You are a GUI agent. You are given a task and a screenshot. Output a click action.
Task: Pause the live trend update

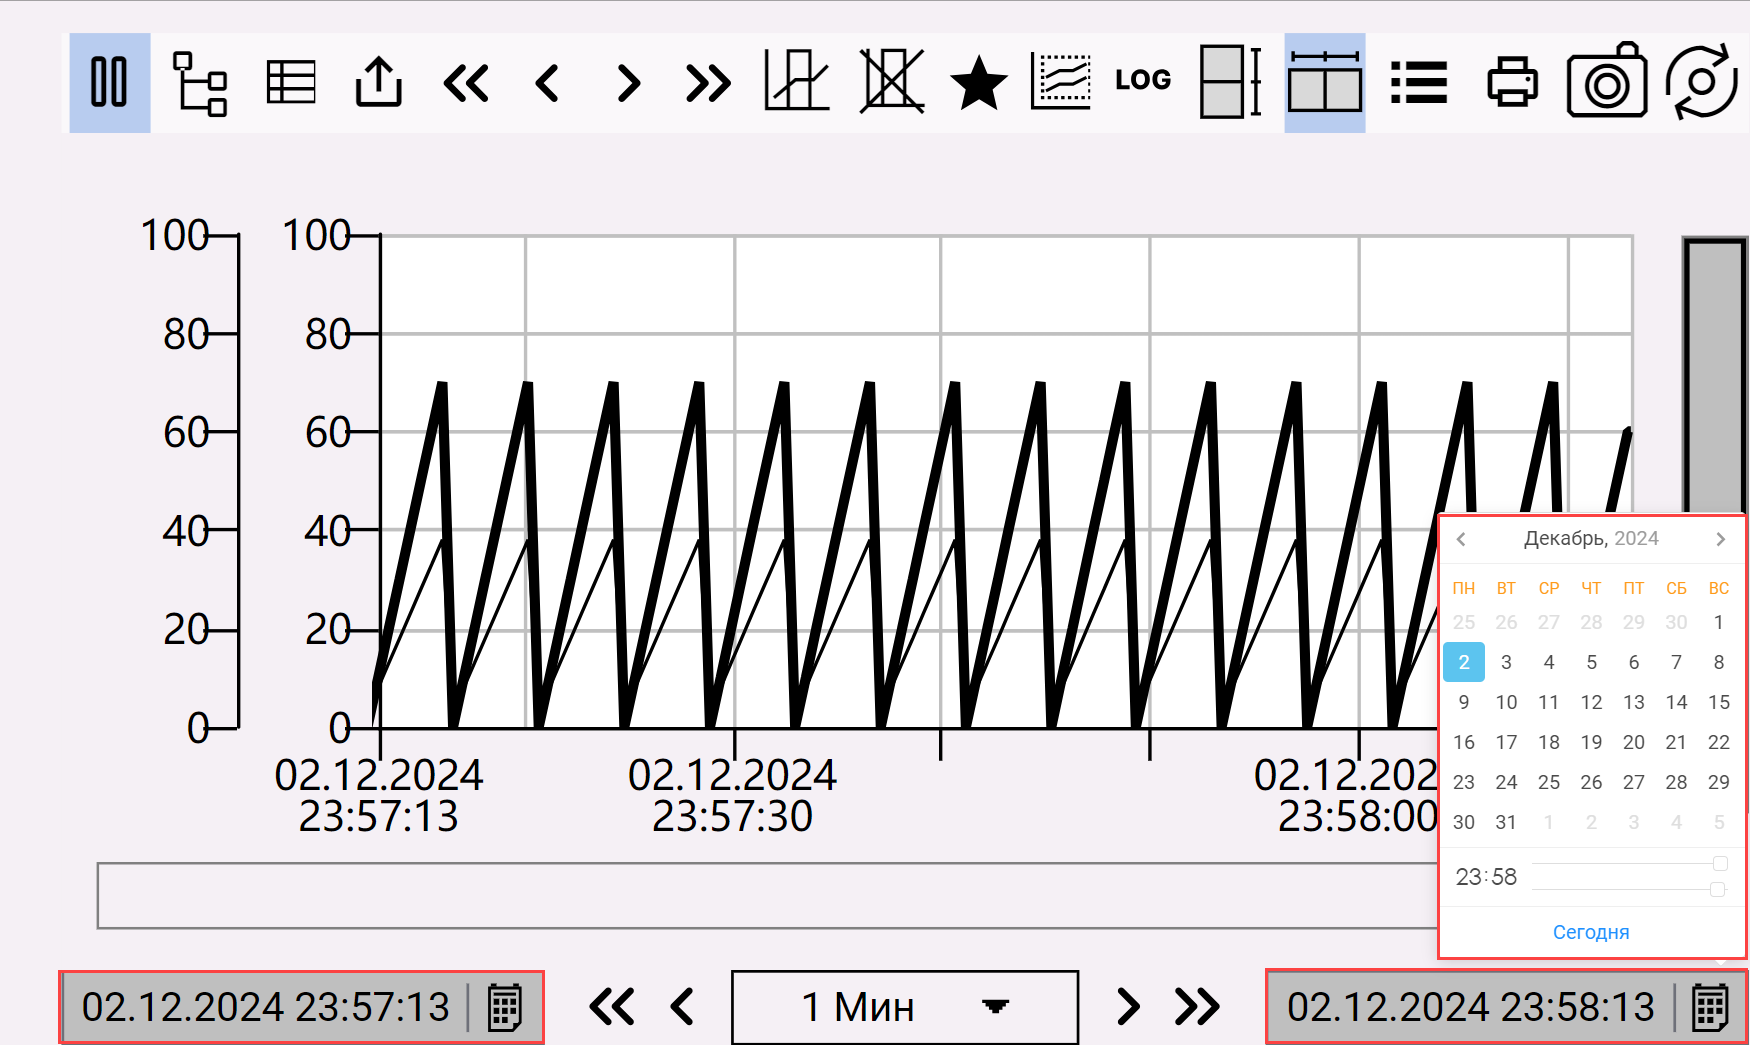pyautogui.click(x=109, y=82)
